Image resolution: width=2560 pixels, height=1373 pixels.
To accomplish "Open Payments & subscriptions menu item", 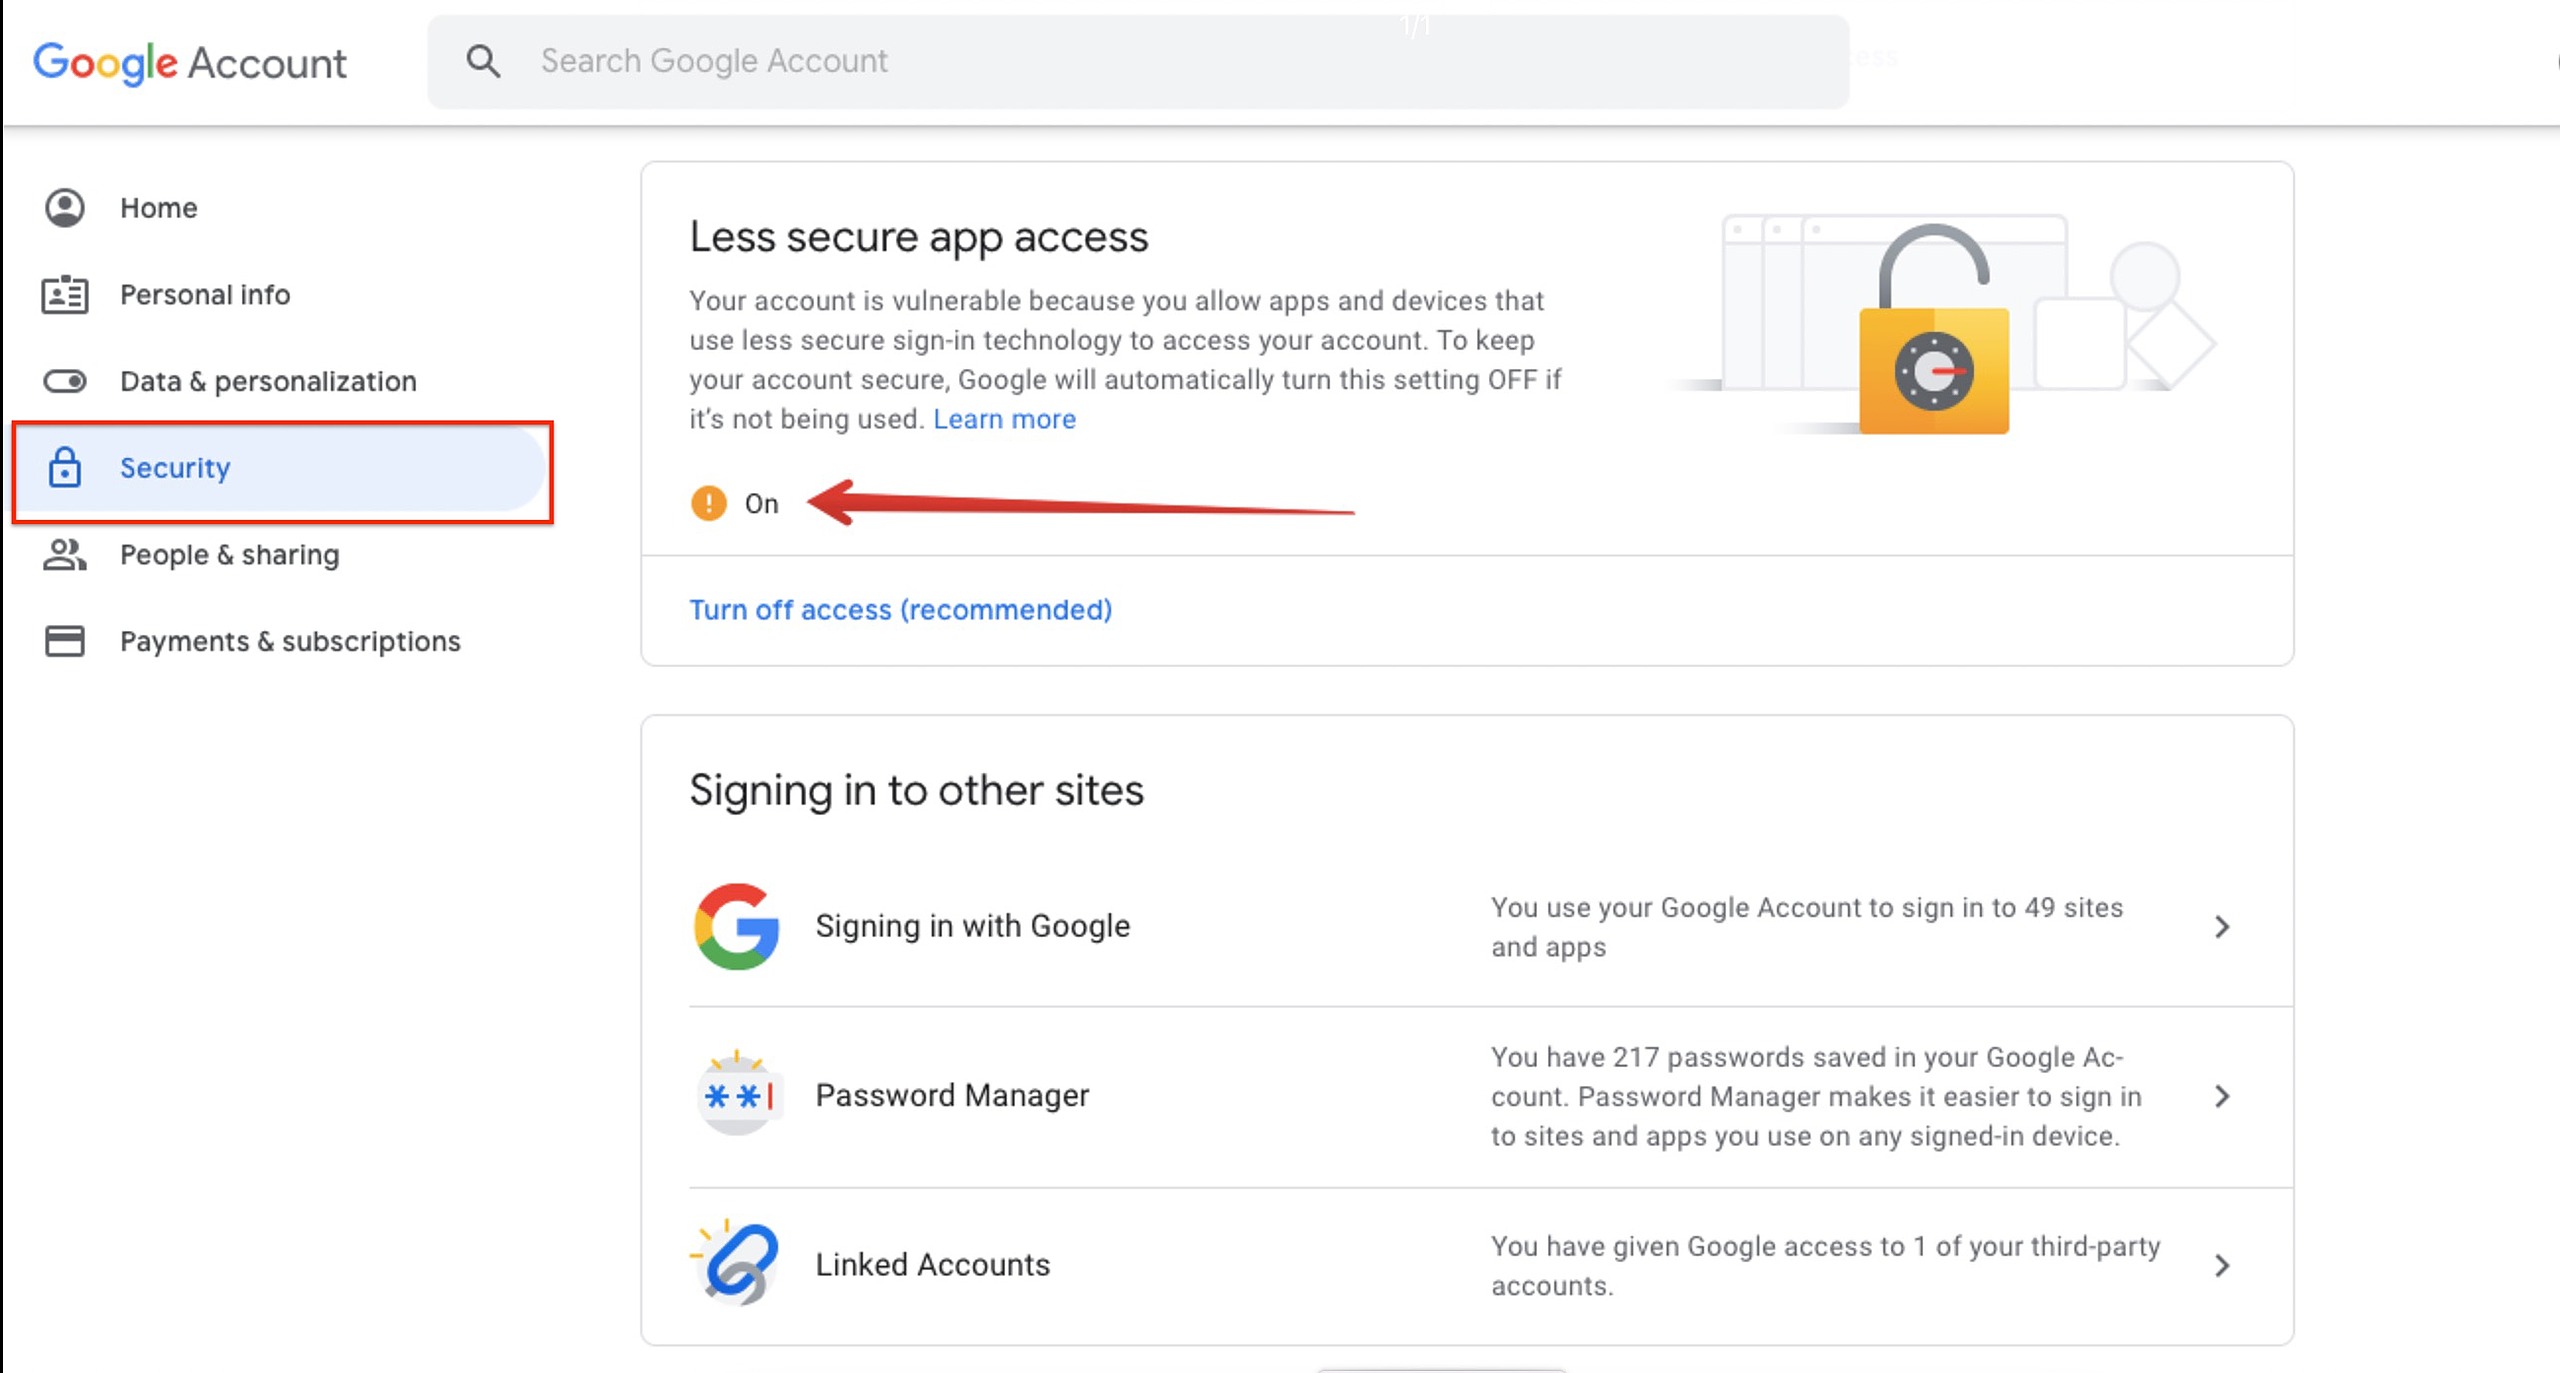I will pyautogui.click(x=290, y=641).
